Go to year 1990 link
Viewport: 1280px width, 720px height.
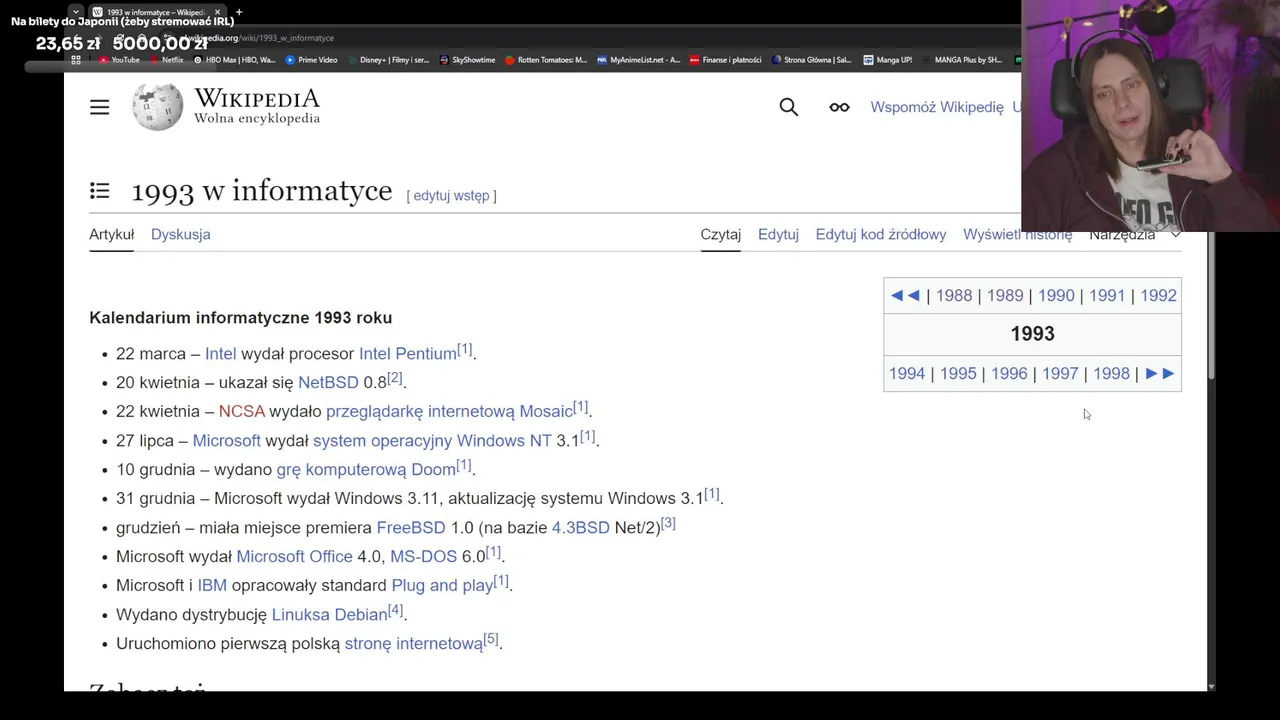coord(1056,295)
